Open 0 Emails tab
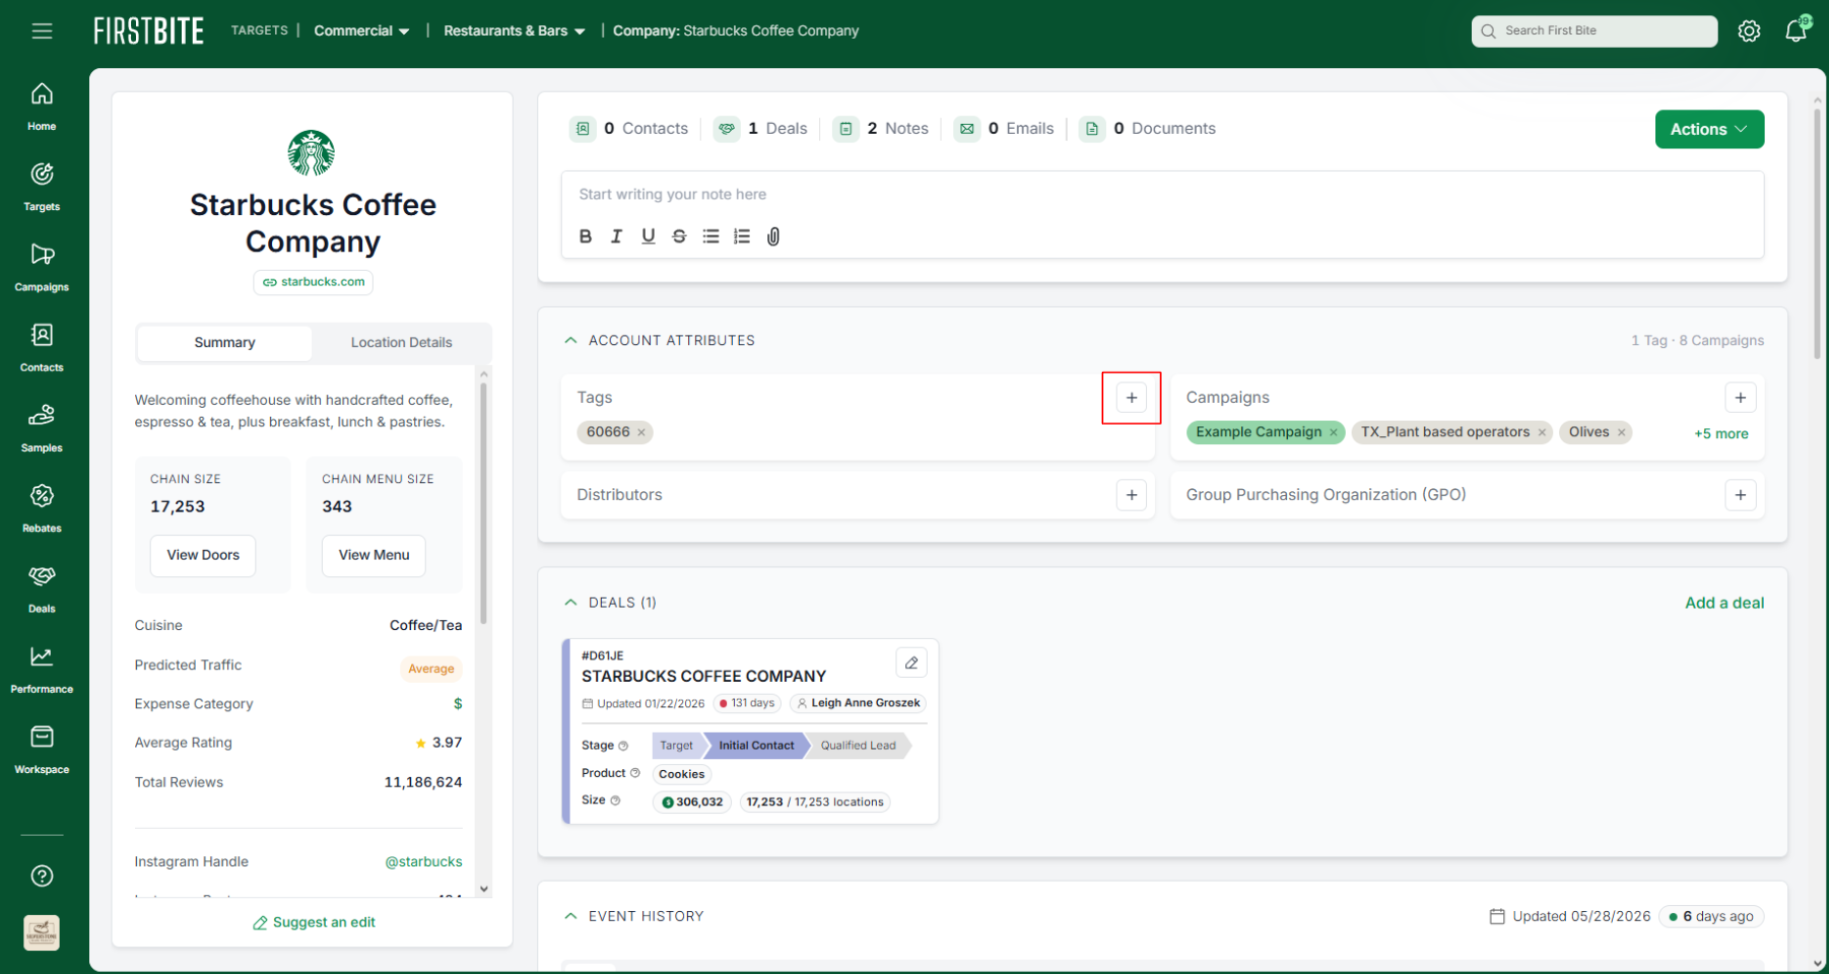 tap(1004, 129)
